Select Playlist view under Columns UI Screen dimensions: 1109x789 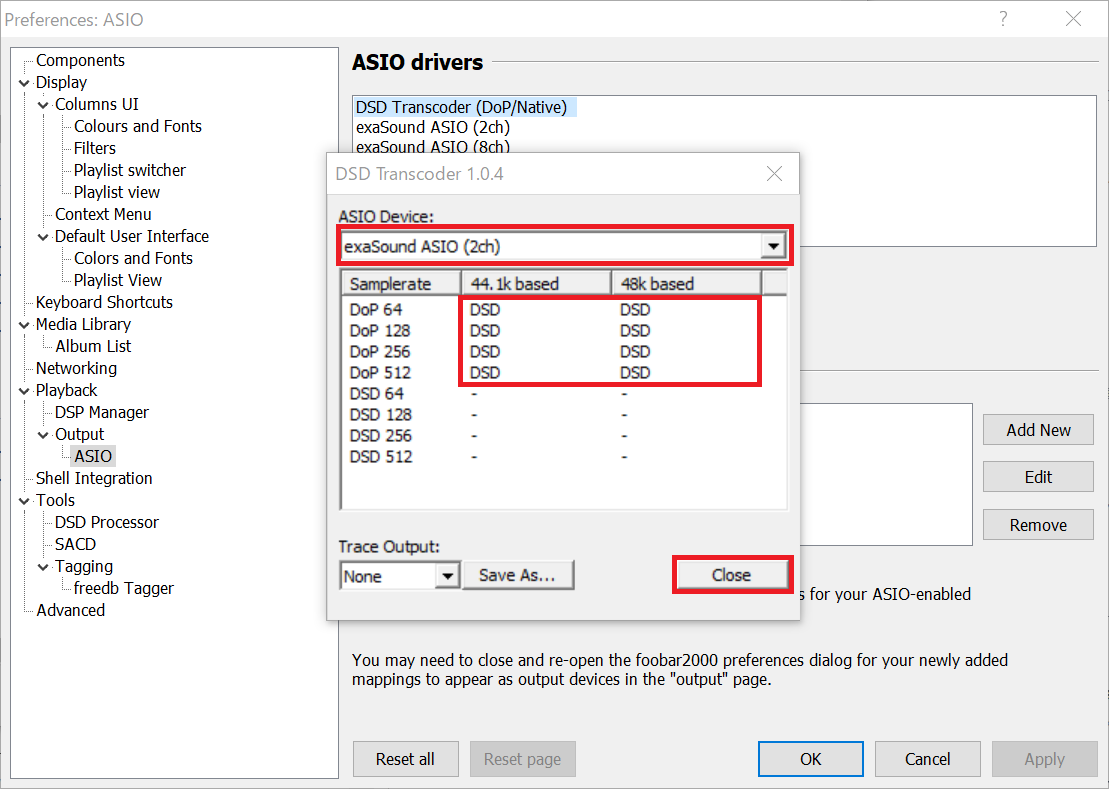pyautogui.click(x=117, y=192)
